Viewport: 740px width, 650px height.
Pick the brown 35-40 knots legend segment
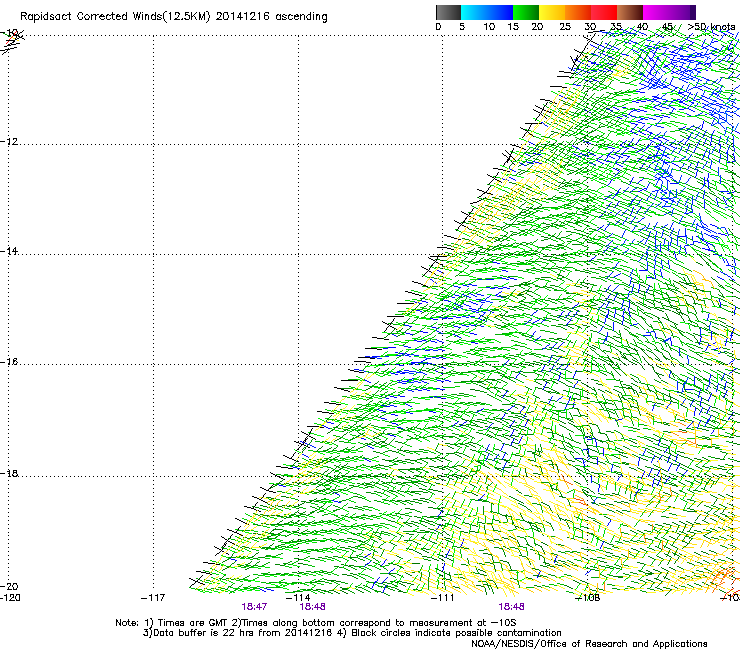pyautogui.click(x=630, y=12)
